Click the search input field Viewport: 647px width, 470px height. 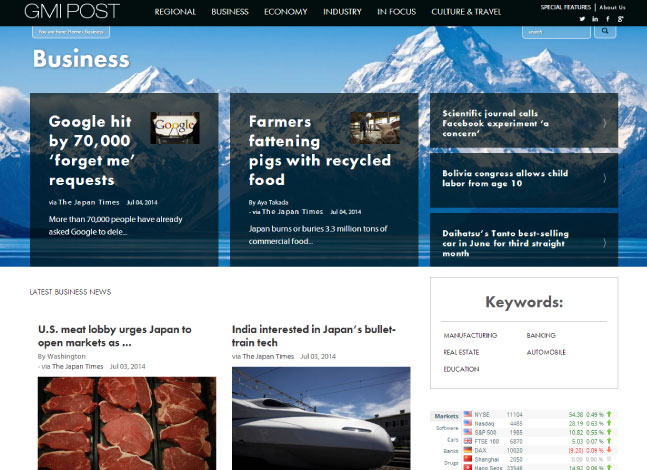click(556, 32)
